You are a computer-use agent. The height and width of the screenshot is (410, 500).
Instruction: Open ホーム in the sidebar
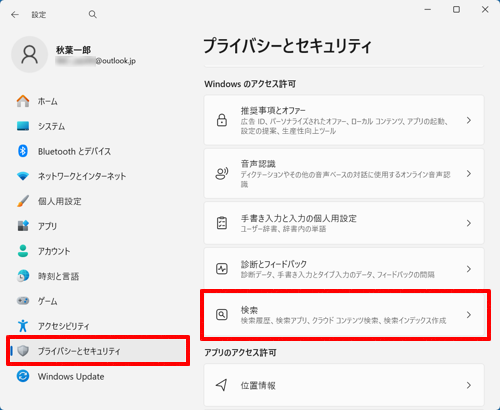(x=48, y=101)
